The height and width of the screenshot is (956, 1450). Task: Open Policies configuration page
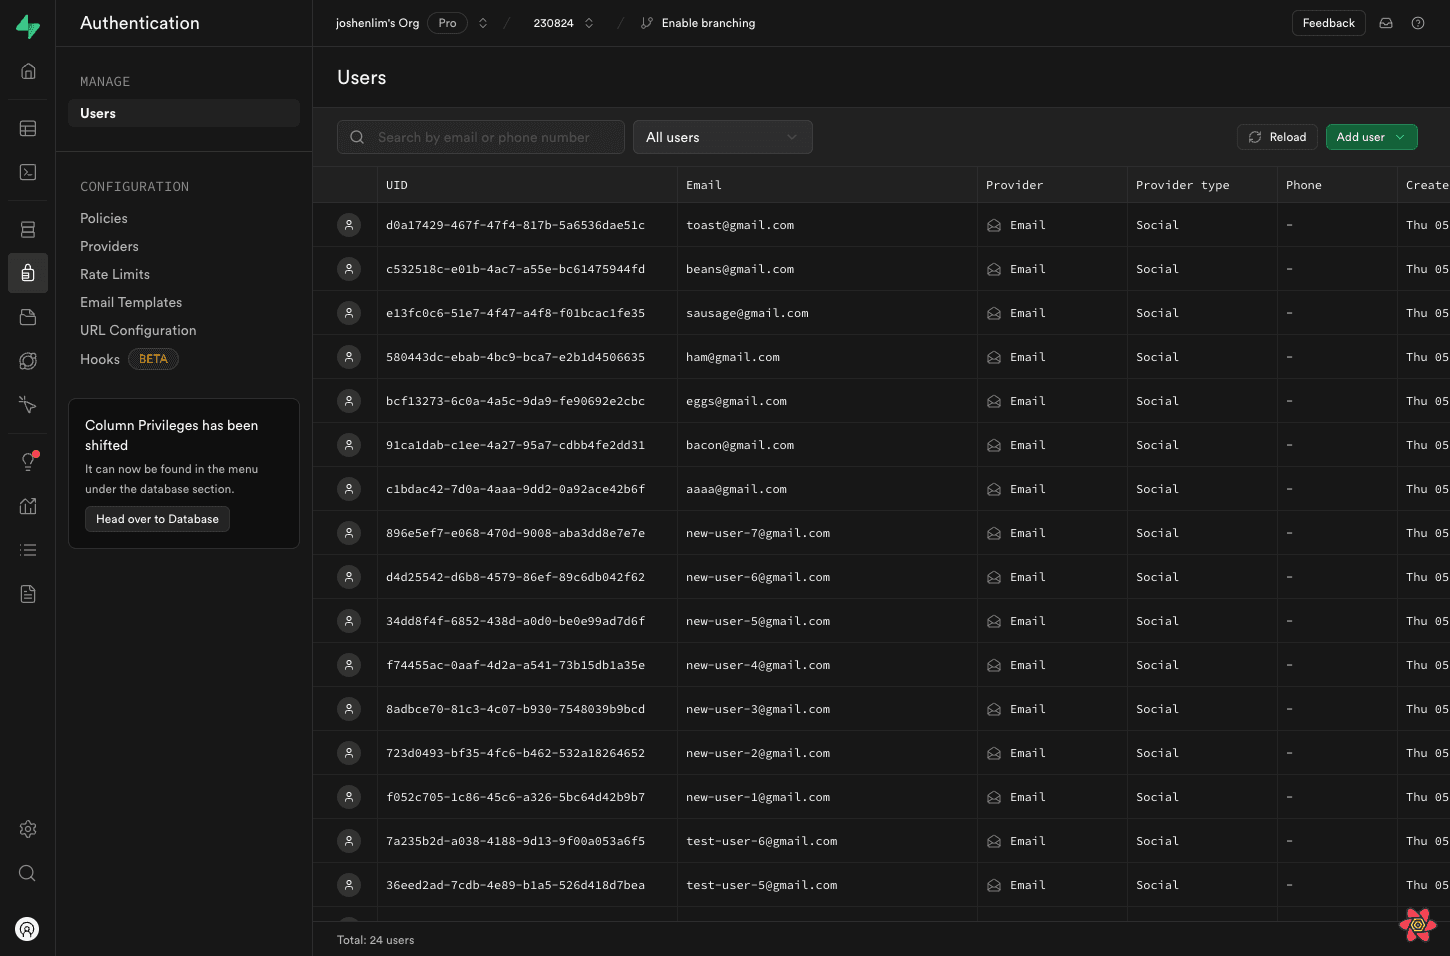(104, 218)
